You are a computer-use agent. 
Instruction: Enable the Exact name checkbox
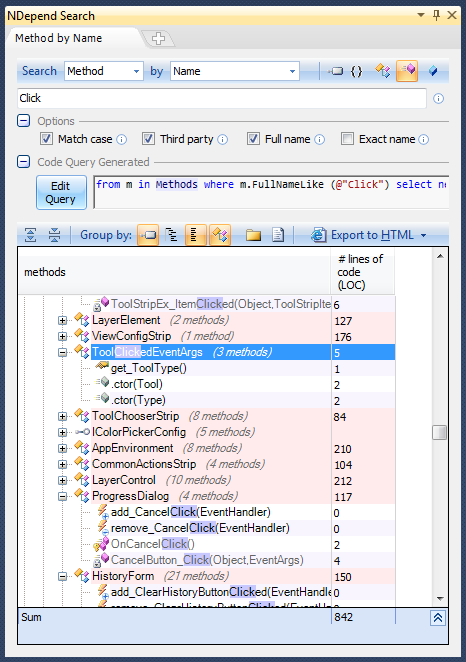pyautogui.click(x=347, y=139)
